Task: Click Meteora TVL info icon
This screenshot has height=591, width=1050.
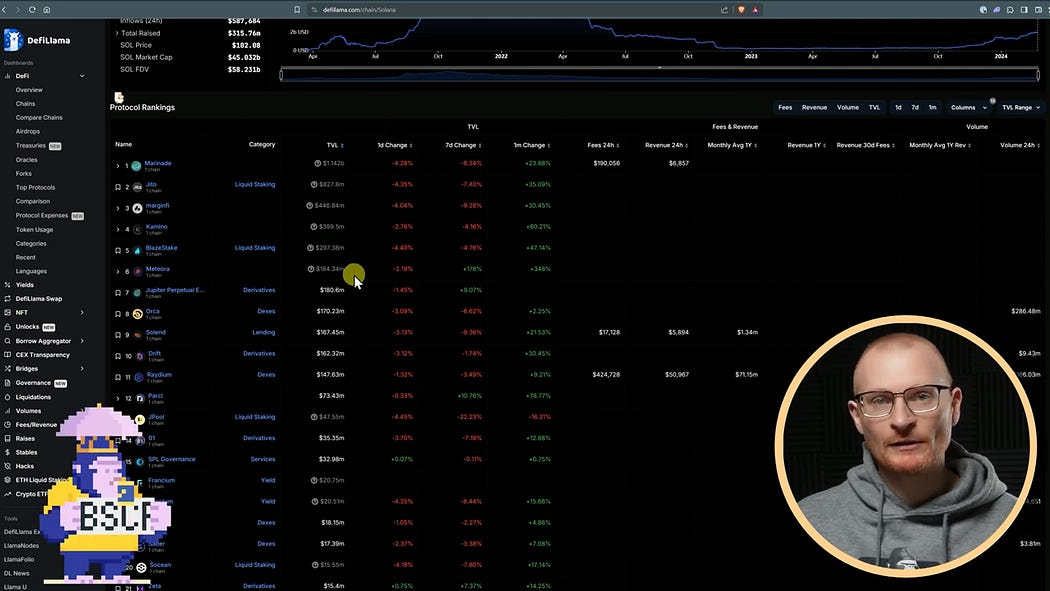Action: coord(311,269)
